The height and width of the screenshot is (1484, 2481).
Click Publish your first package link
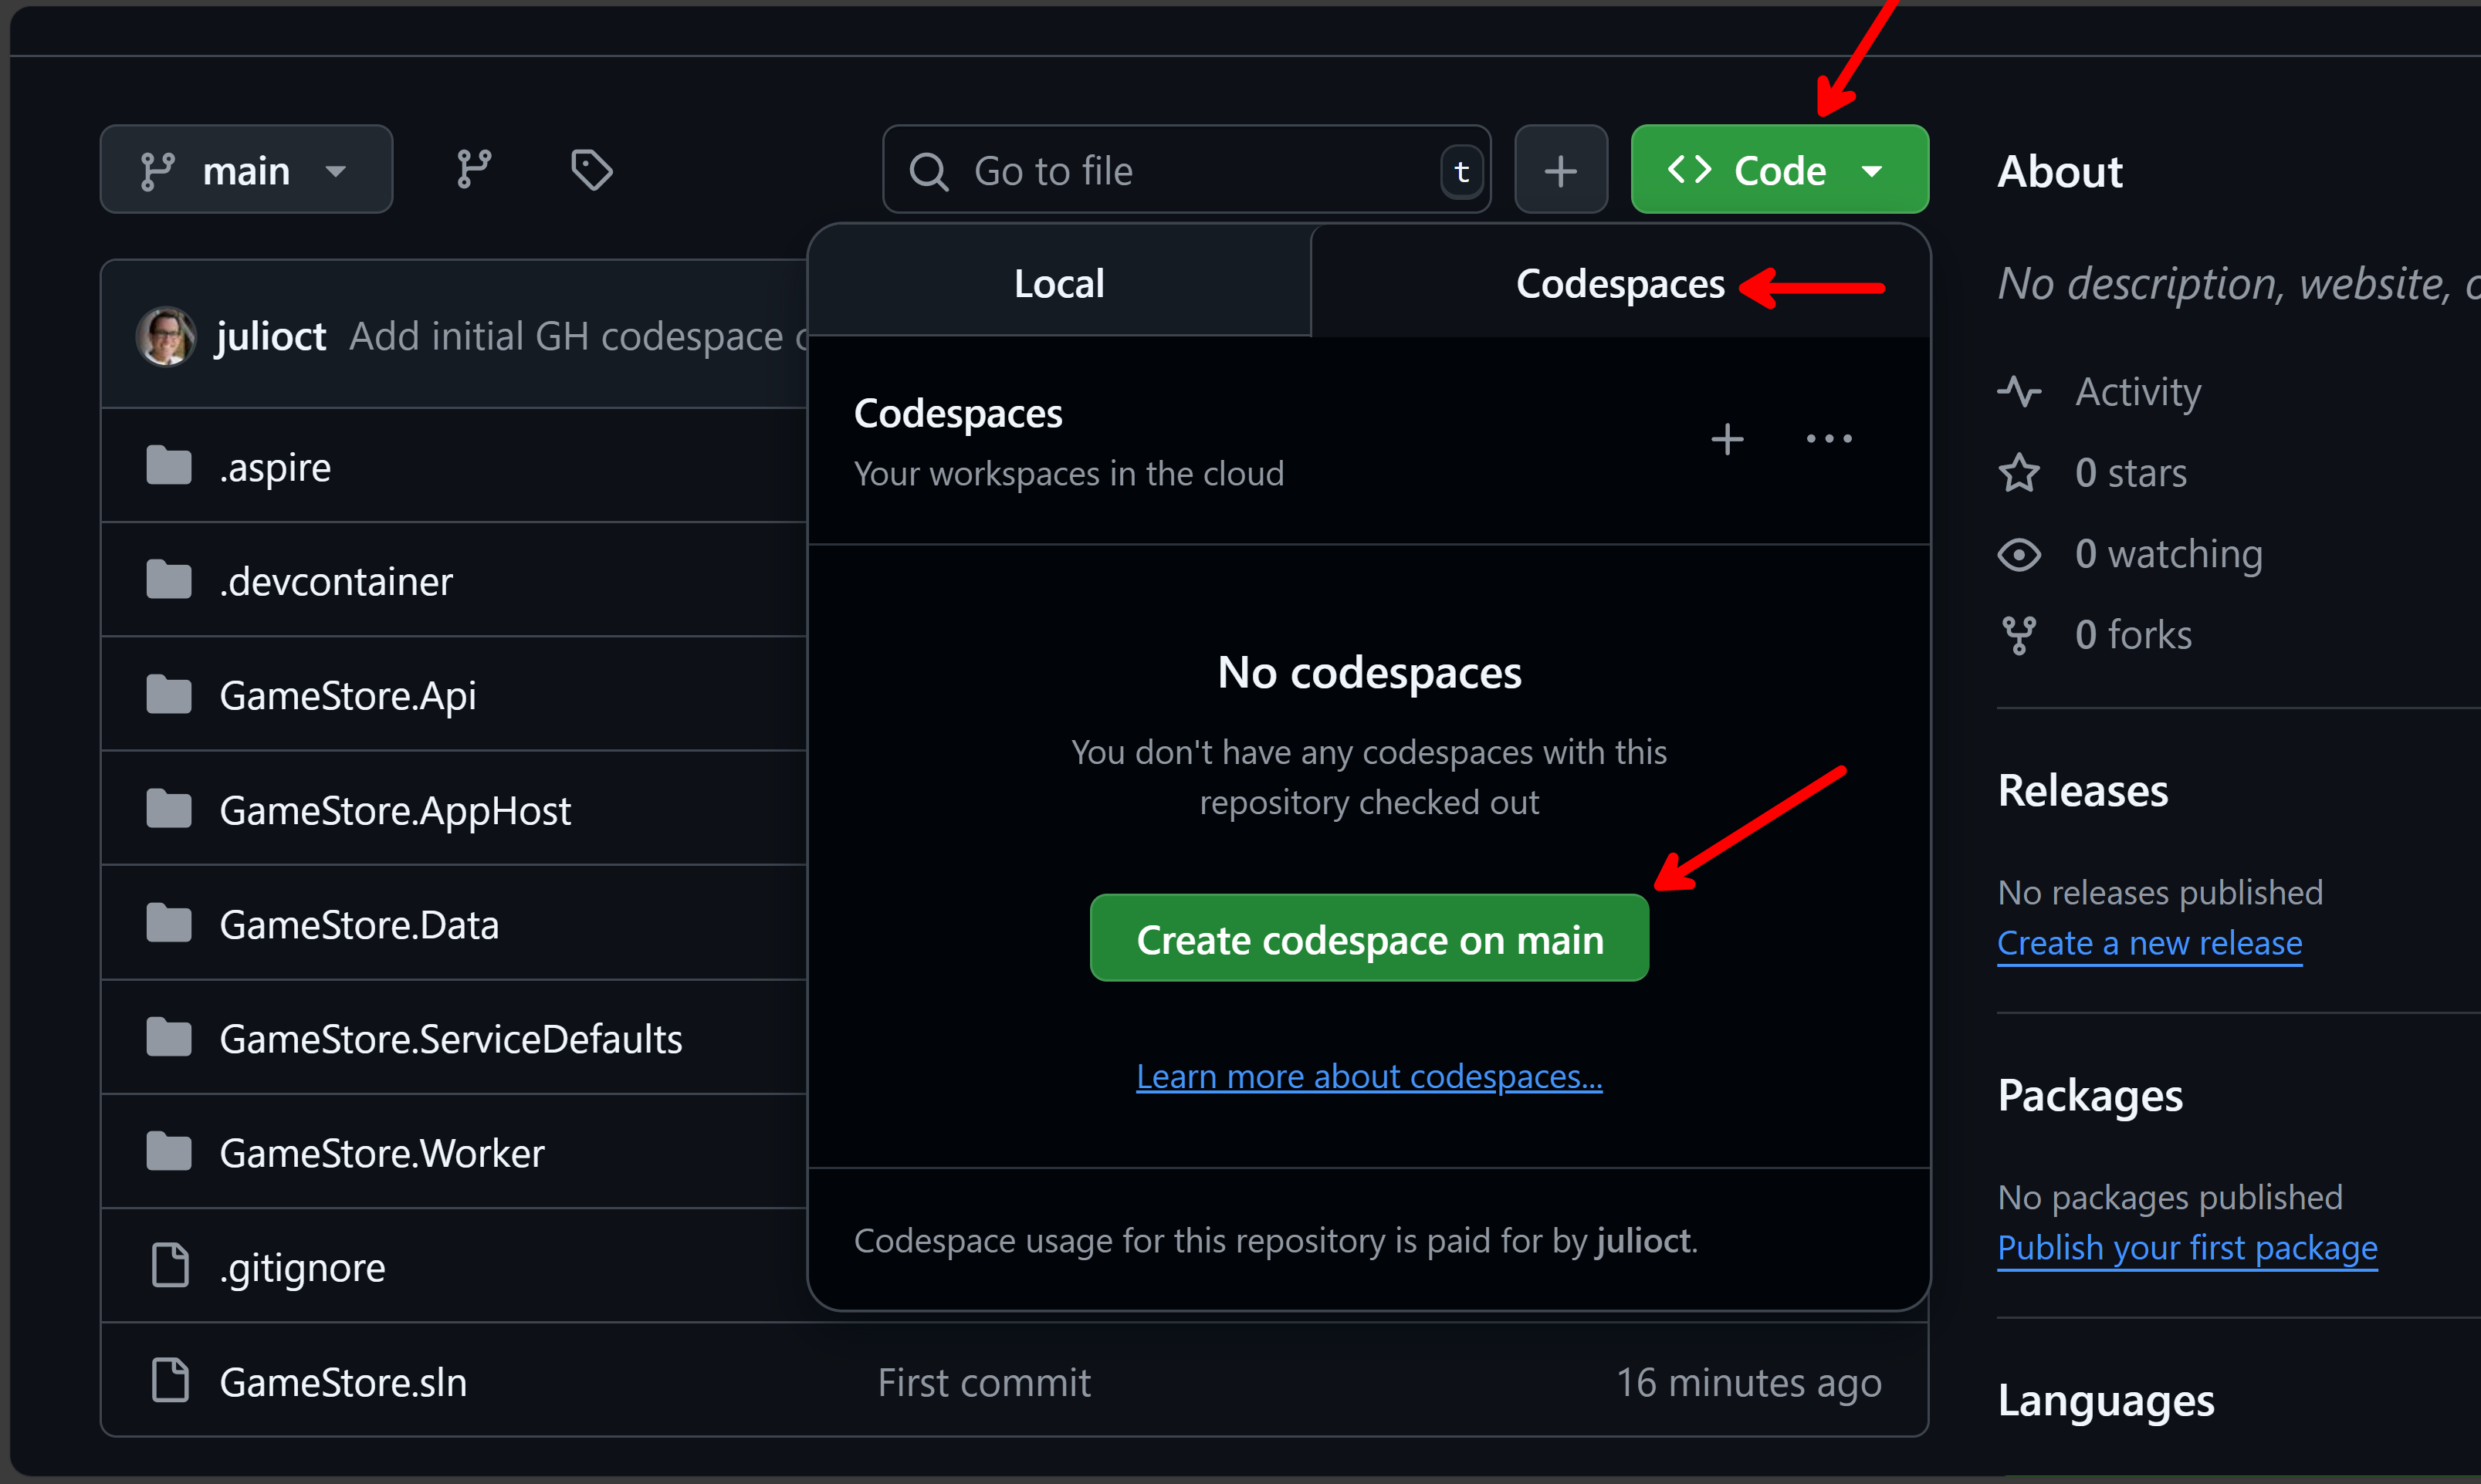click(x=2187, y=1248)
